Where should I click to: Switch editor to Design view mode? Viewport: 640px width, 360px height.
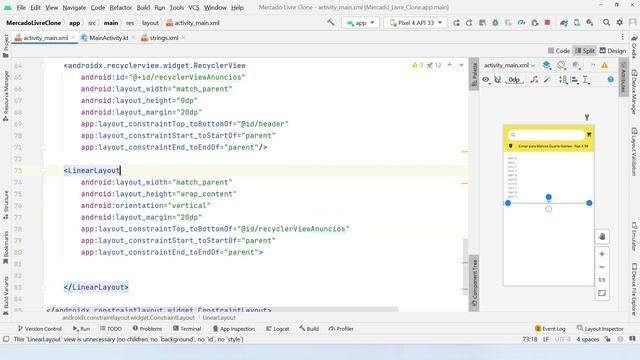(612, 51)
